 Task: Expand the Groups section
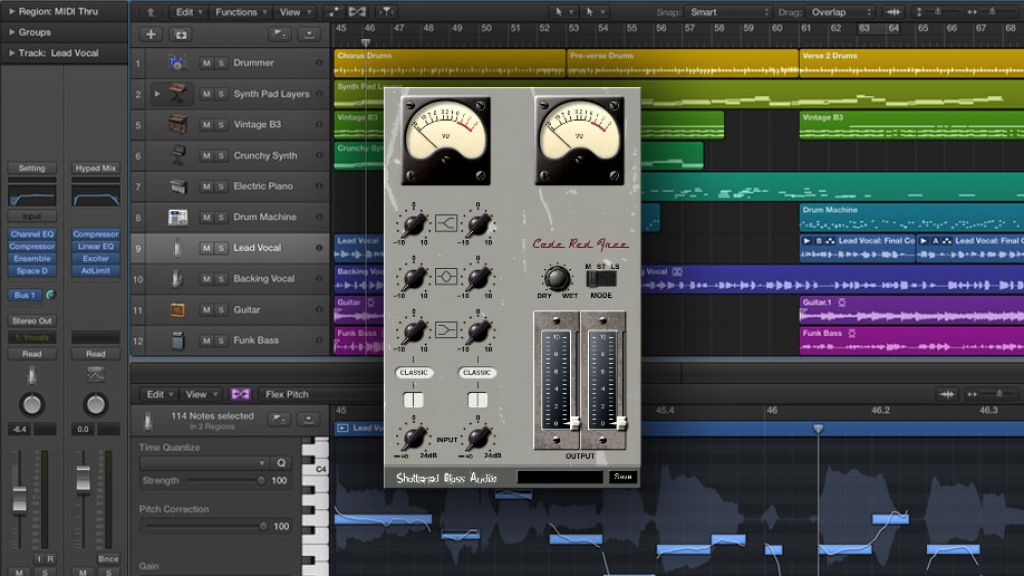point(12,32)
